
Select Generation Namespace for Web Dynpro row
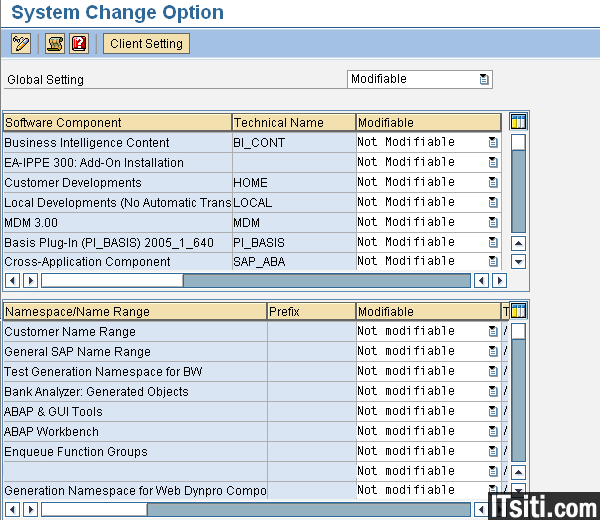tap(135, 491)
